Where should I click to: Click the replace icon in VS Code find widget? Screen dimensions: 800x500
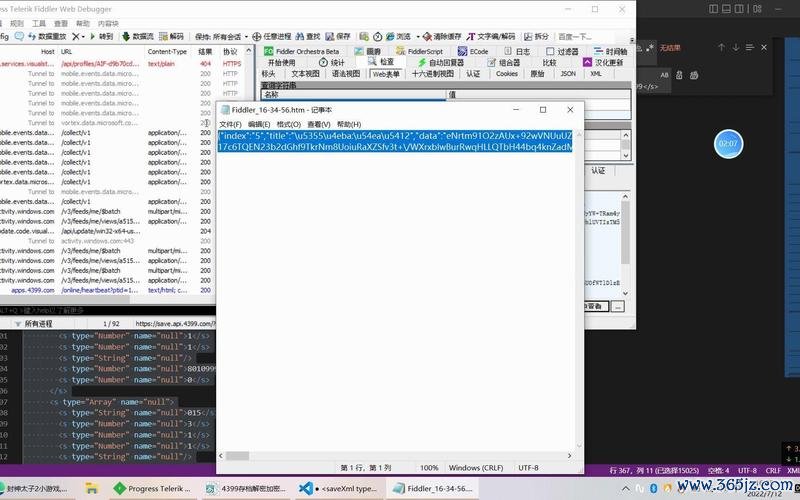(679, 75)
